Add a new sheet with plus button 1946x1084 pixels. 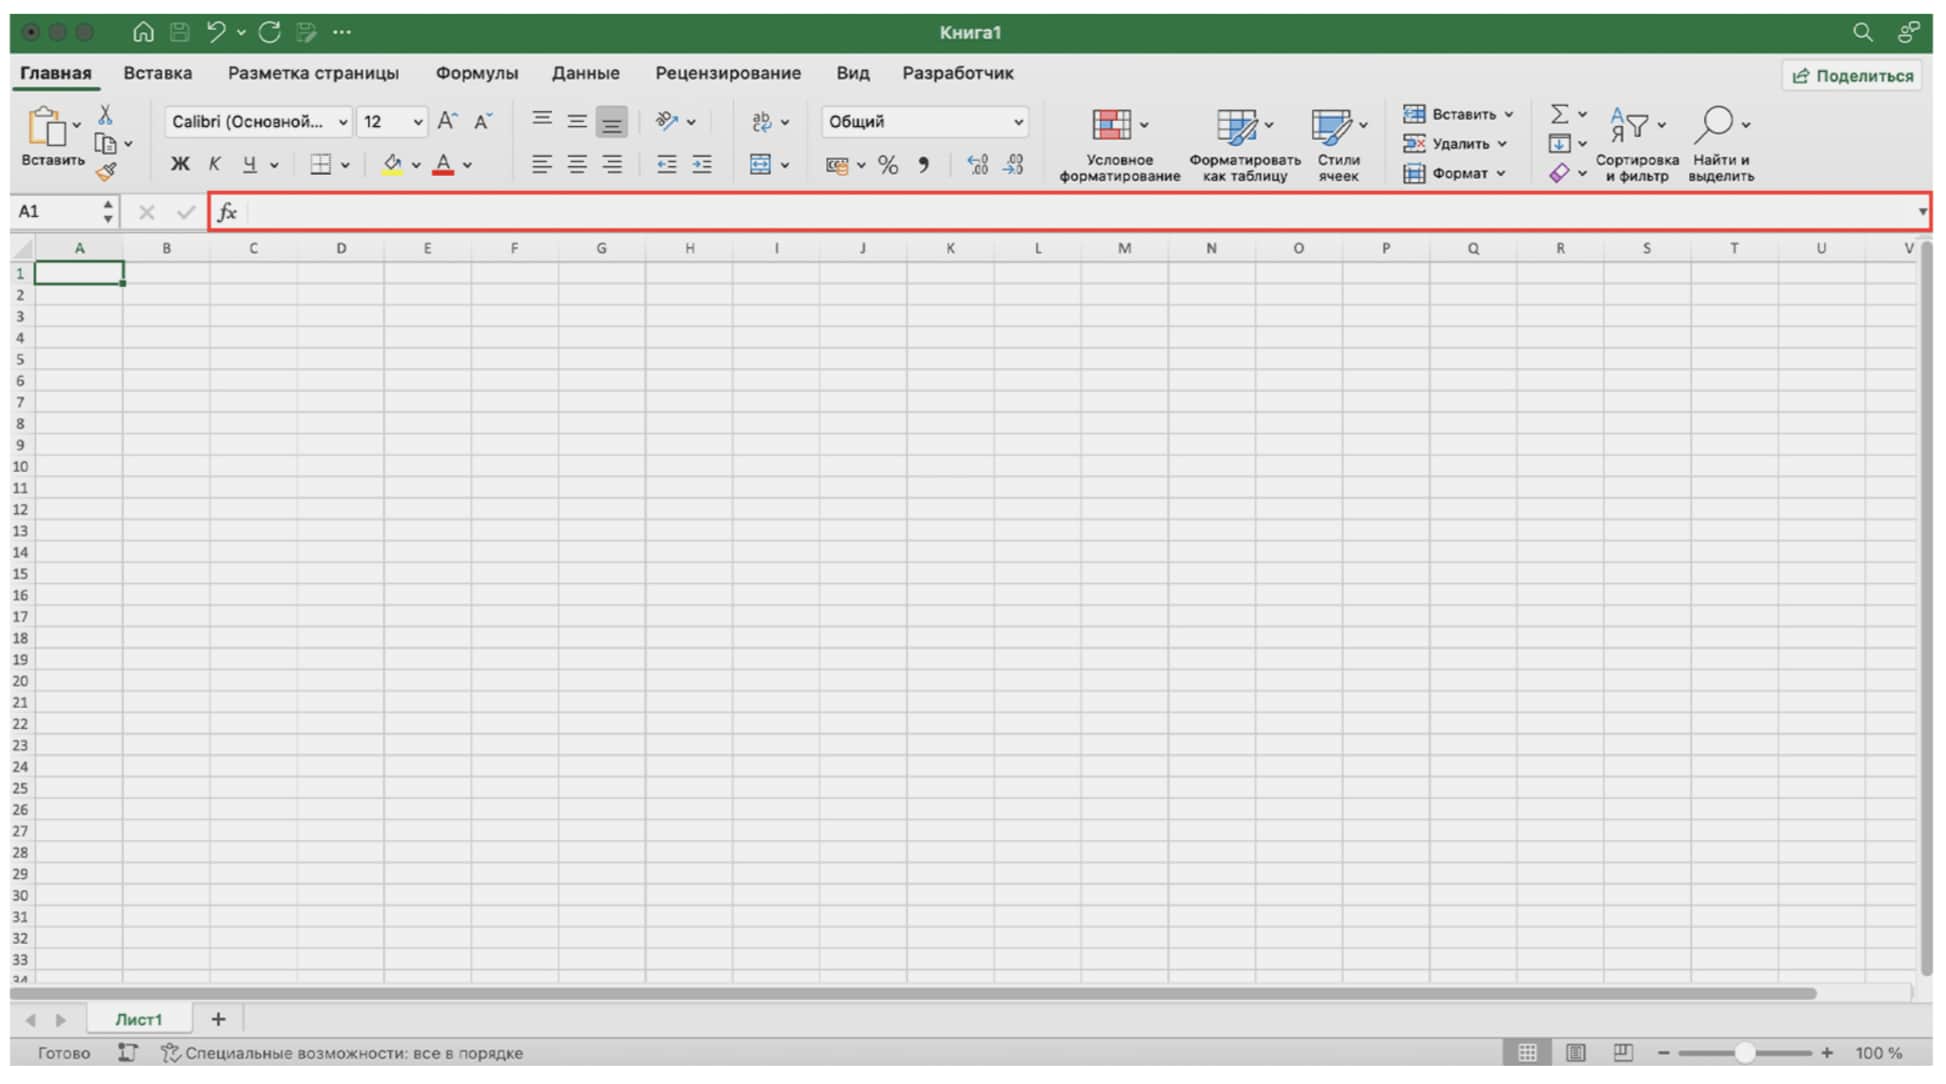(x=218, y=1019)
